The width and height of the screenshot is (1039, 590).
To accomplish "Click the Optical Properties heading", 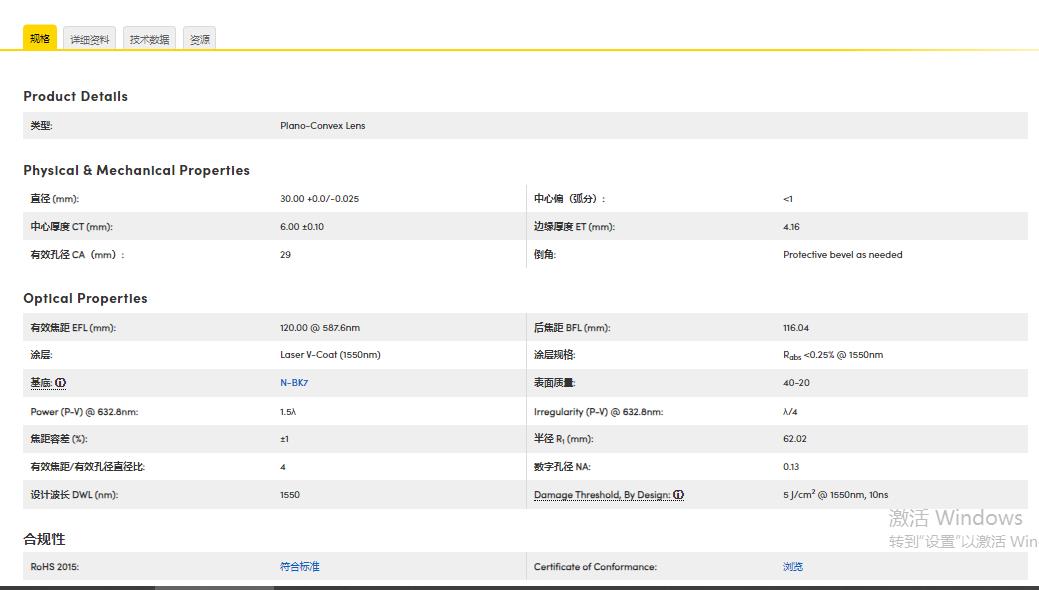I will pos(85,298).
